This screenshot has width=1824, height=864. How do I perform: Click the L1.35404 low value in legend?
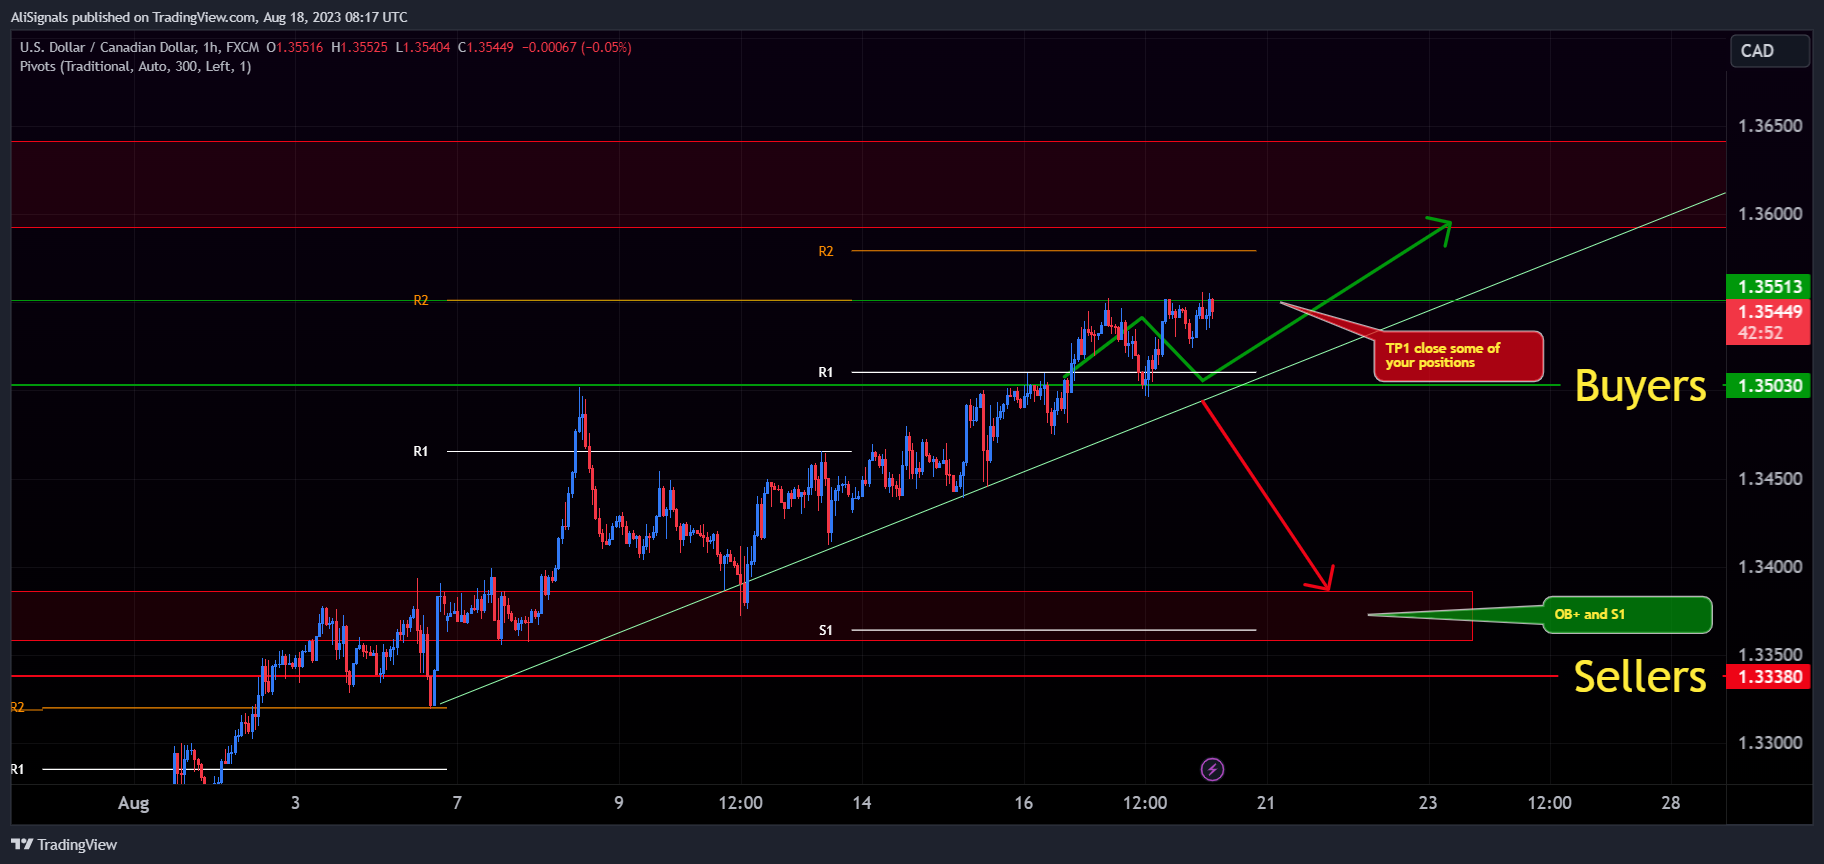tap(423, 47)
